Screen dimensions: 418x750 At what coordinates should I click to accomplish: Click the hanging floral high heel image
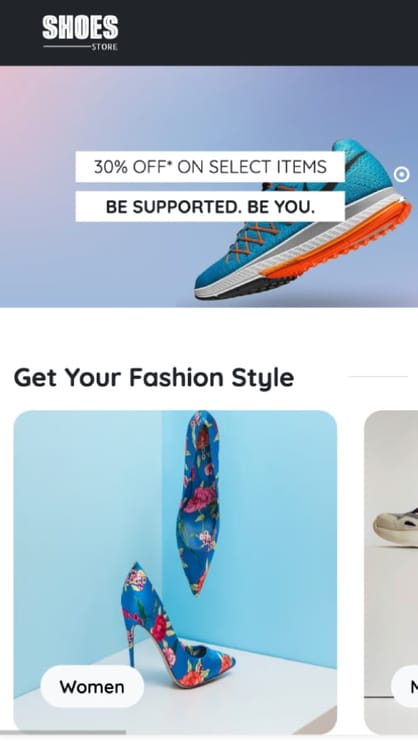coord(198,502)
